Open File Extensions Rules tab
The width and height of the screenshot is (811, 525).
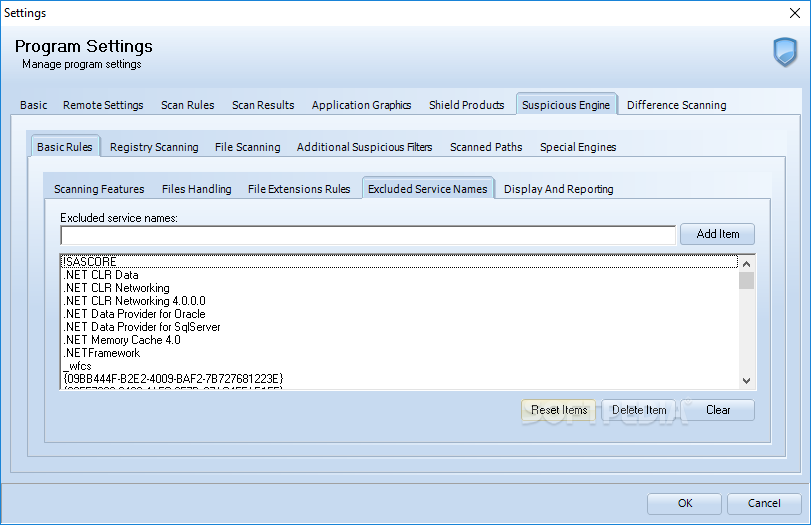[x=299, y=189]
